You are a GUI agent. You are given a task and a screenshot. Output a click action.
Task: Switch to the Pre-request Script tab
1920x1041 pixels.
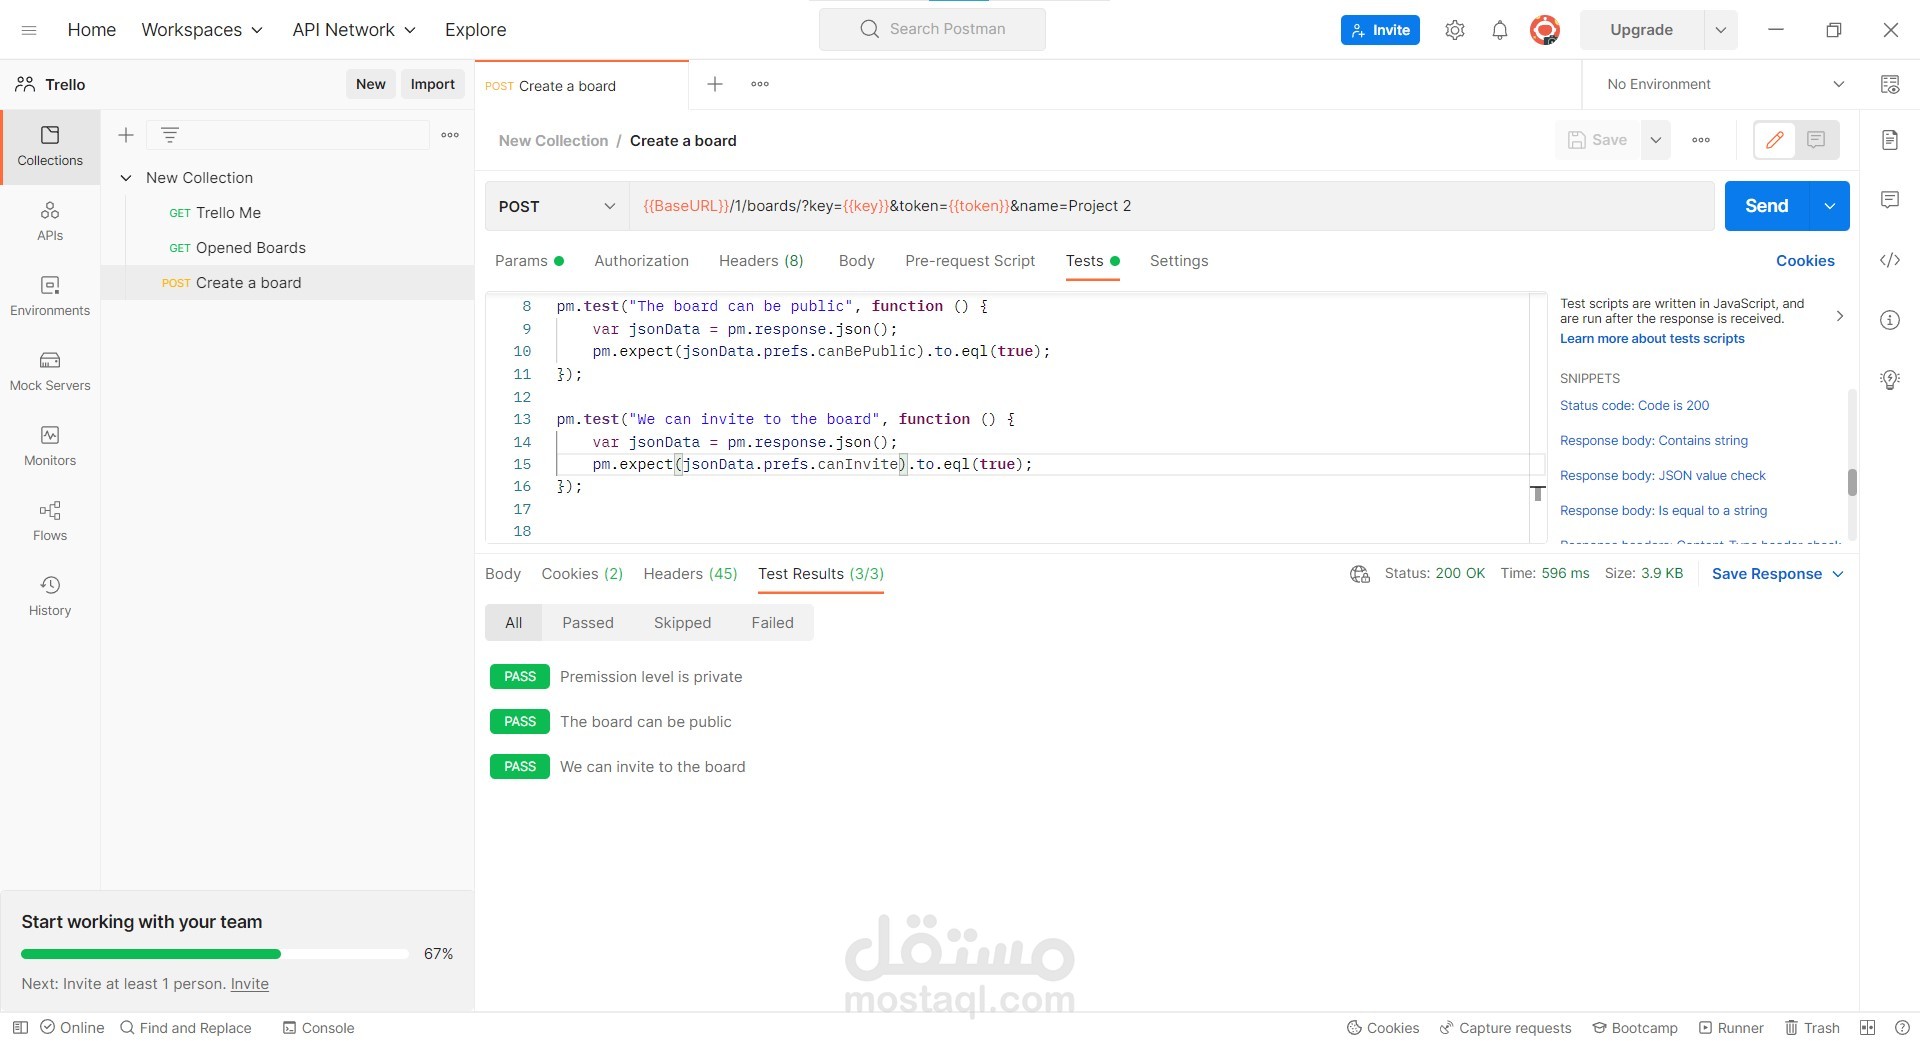pyautogui.click(x=970, y=261)
